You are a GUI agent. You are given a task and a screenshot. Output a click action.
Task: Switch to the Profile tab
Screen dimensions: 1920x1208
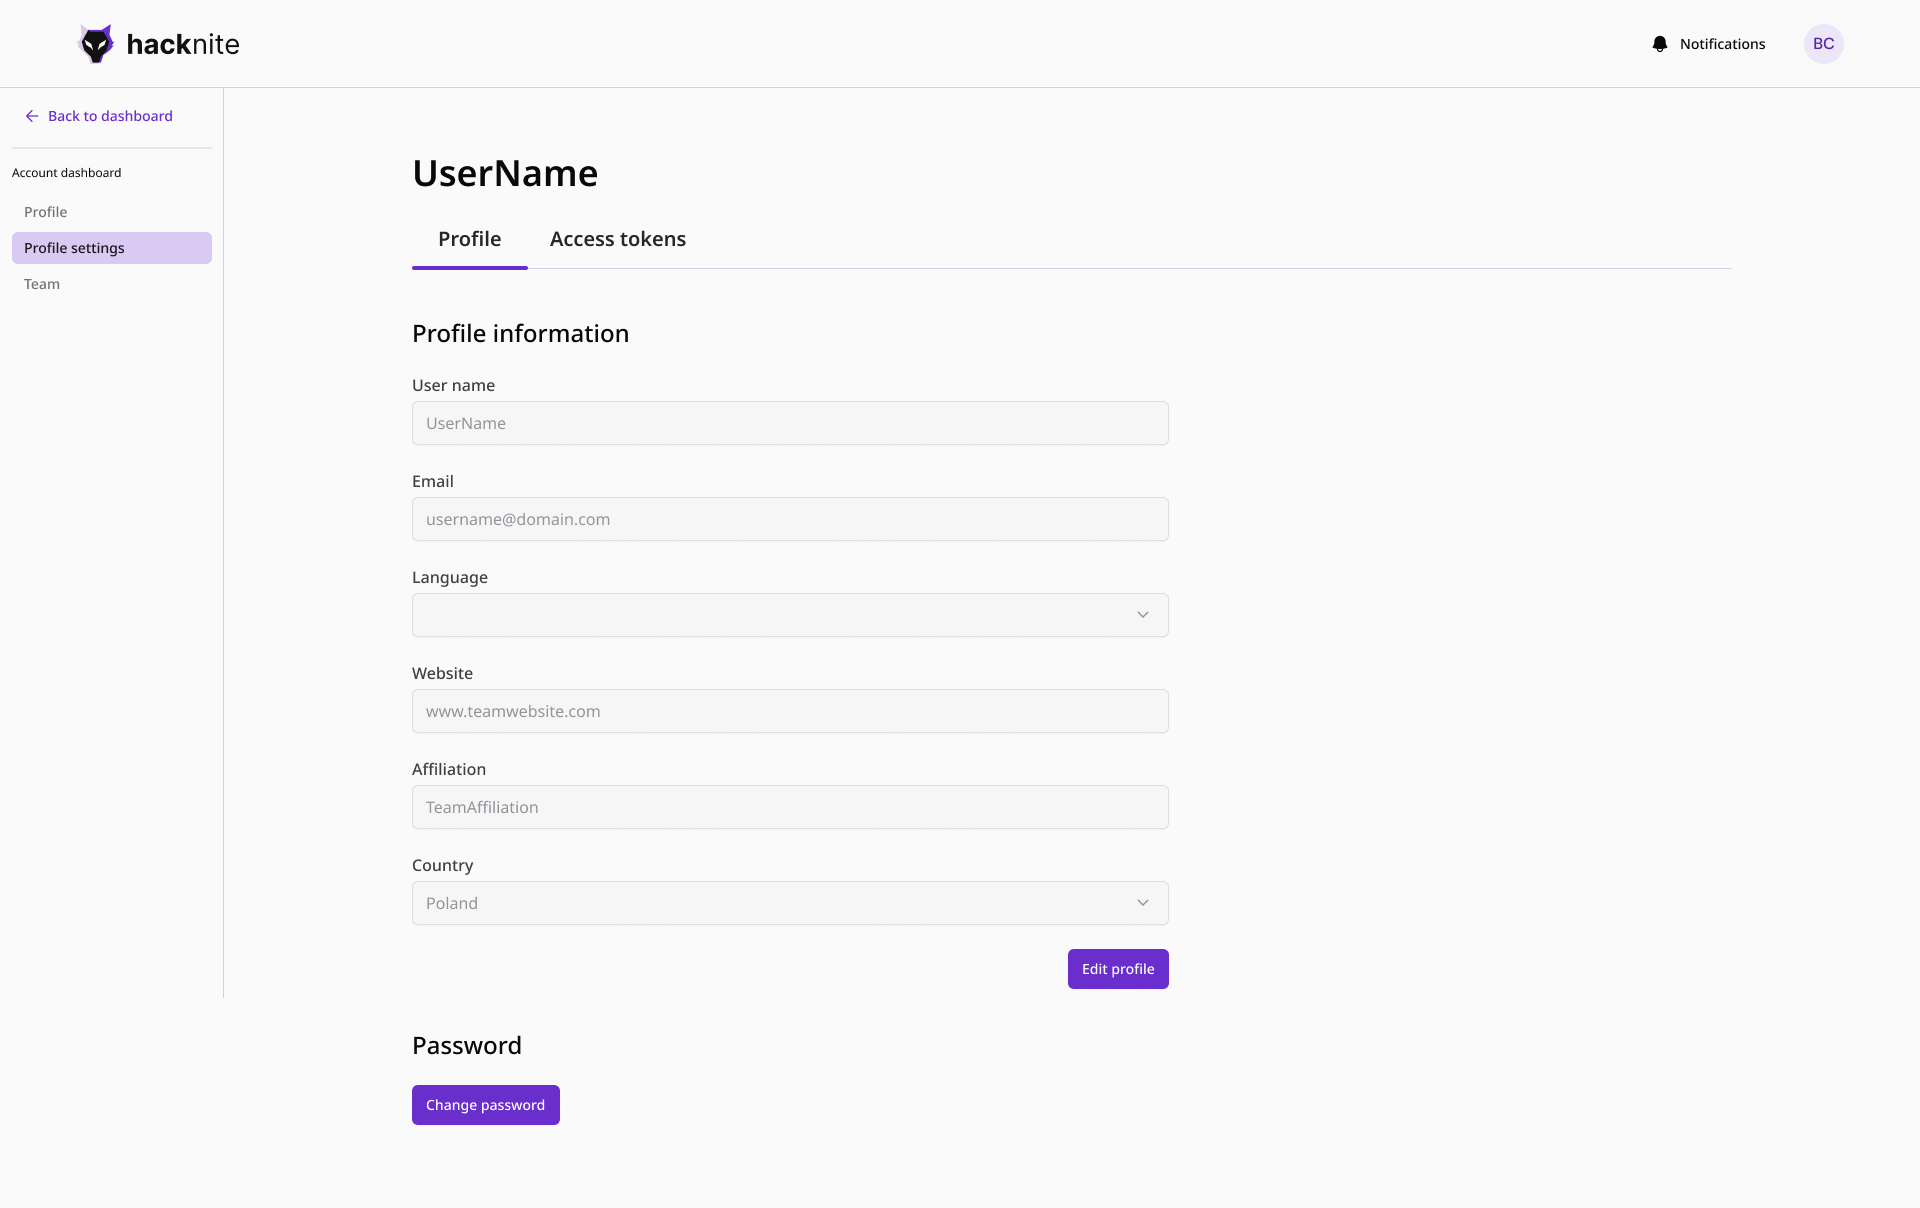470,239
